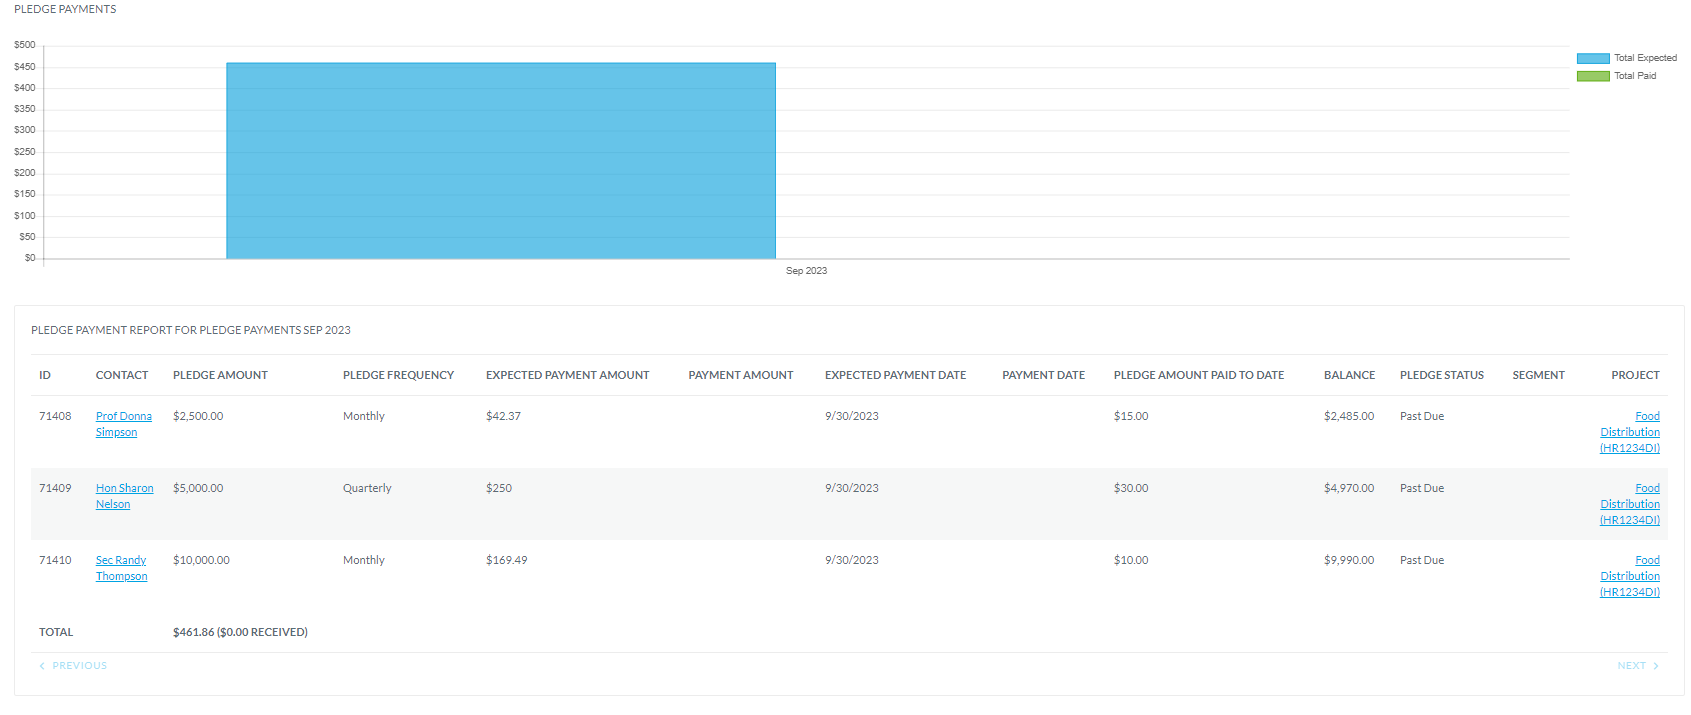Open Sec Randy Thompson contact link
Viewport: 1691px width, 715px height.
(x=122, y=568)
